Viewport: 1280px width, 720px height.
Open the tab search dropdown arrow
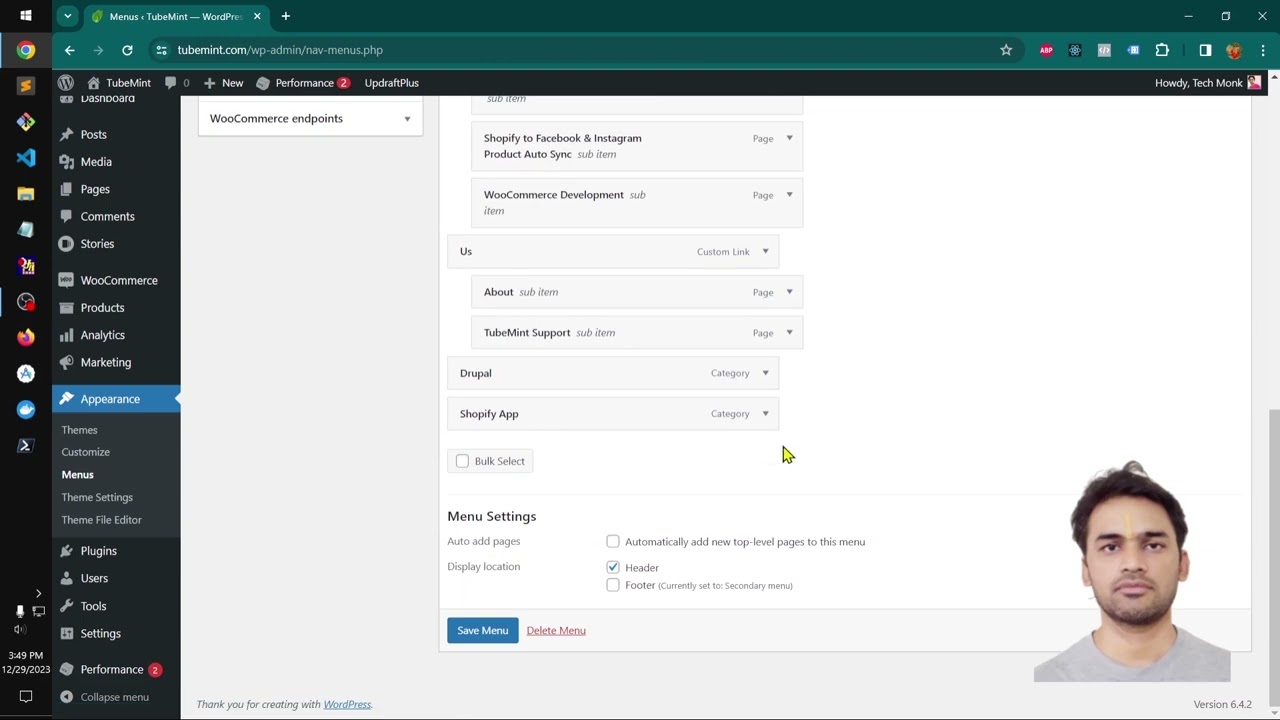click(x=67, y=16)
